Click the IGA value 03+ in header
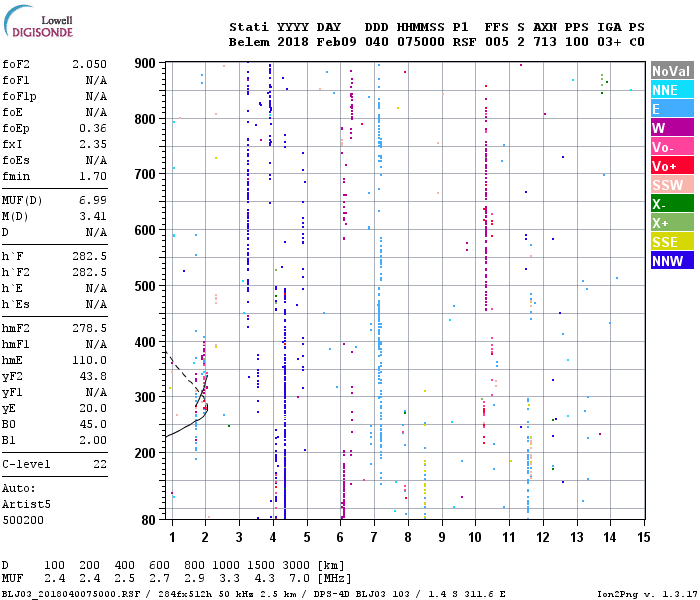This screenshot has width=700, height=600. pyautogui.click(x=609, y=42)
